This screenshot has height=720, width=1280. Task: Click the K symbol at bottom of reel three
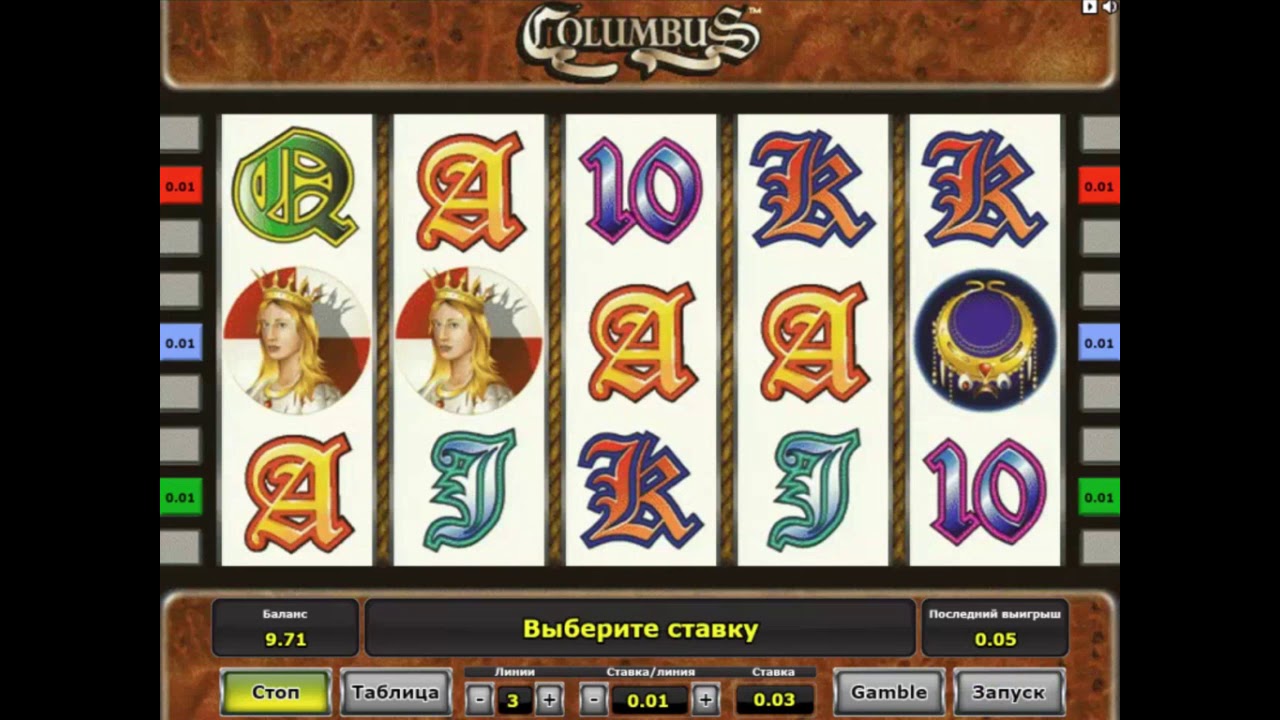[641, 491]
